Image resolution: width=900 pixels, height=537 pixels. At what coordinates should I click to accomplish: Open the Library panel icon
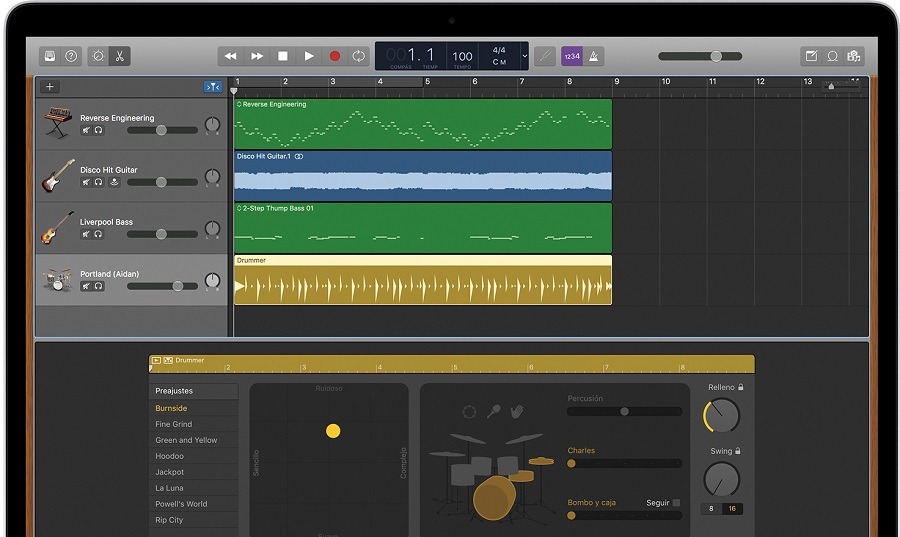pos(50,56)
